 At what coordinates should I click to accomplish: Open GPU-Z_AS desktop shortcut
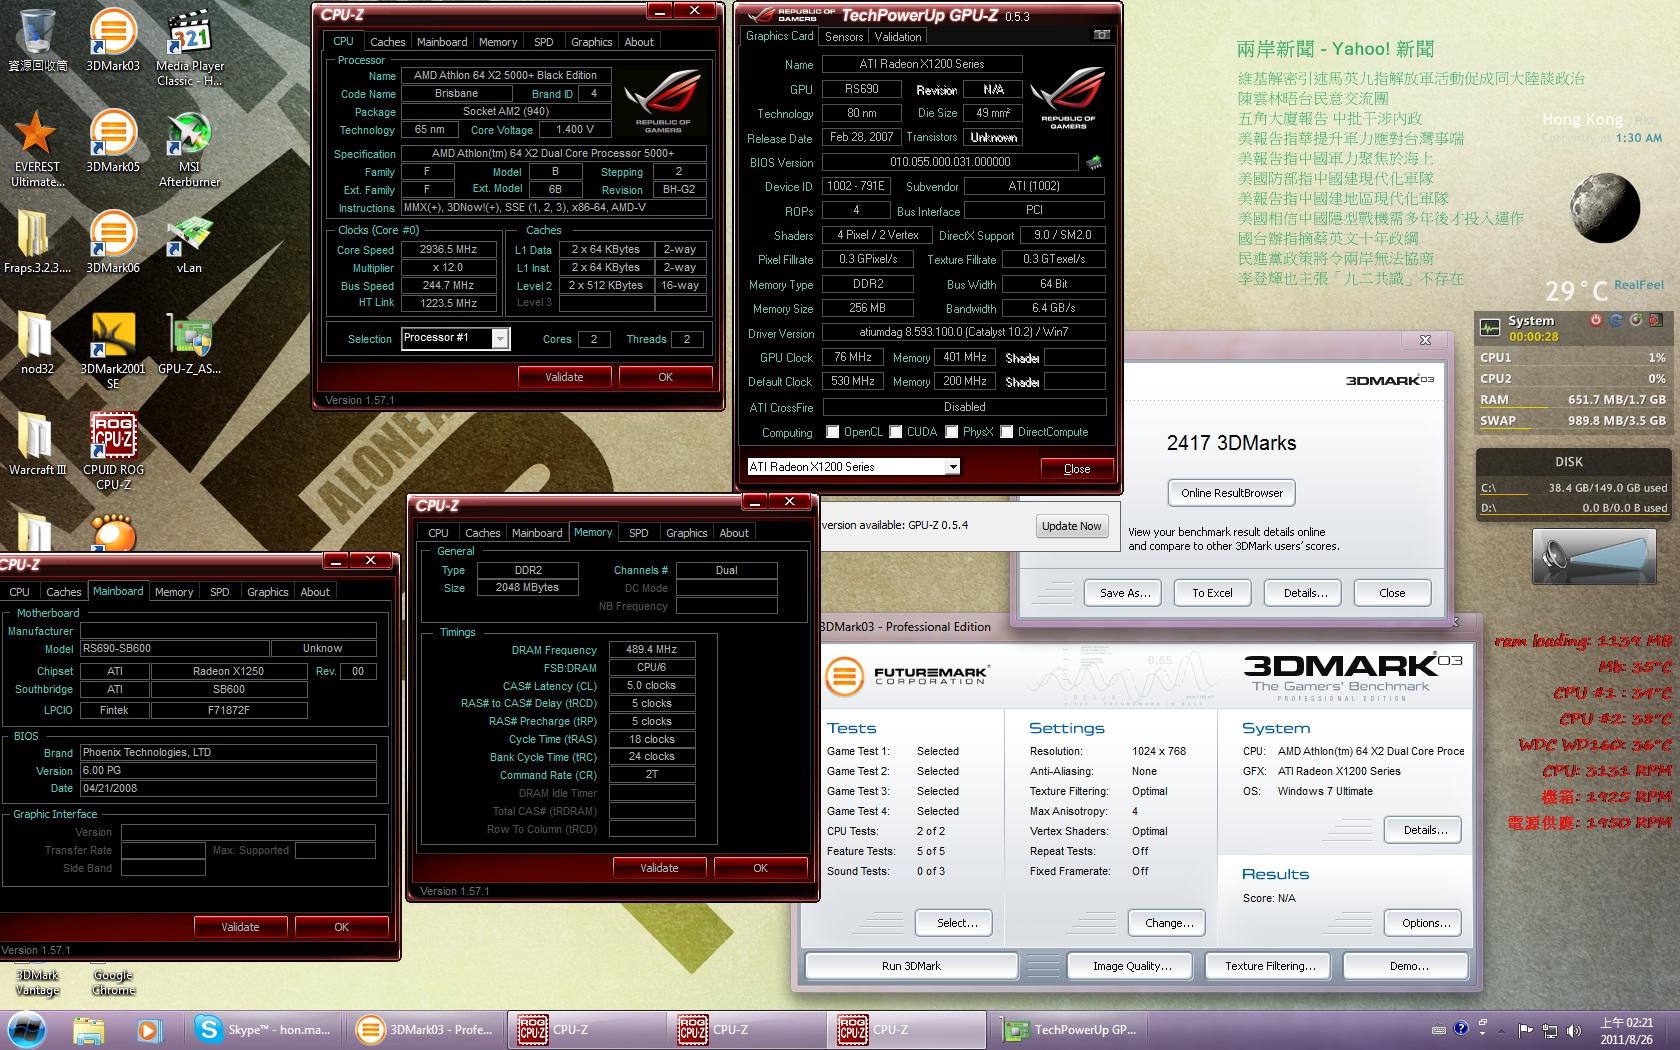click(x=189, y=343)
